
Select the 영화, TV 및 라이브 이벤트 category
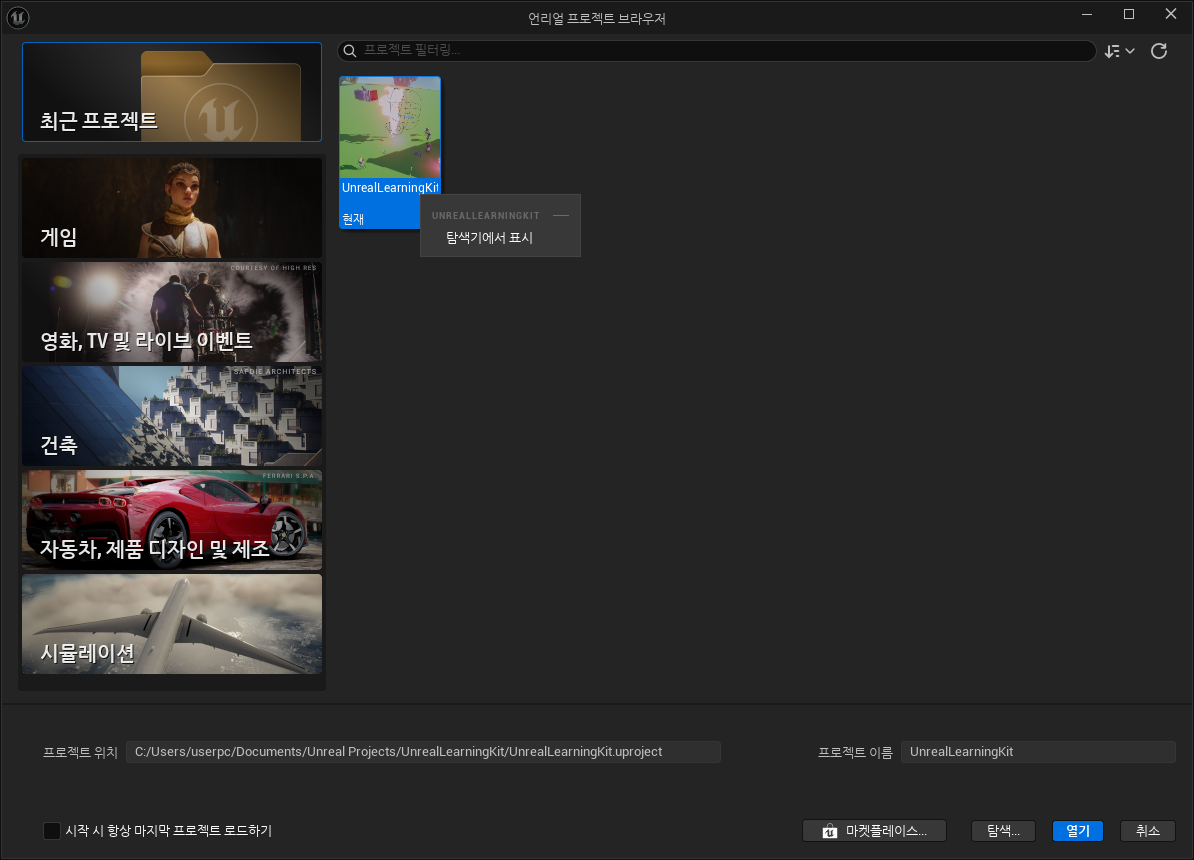(172, 312)
